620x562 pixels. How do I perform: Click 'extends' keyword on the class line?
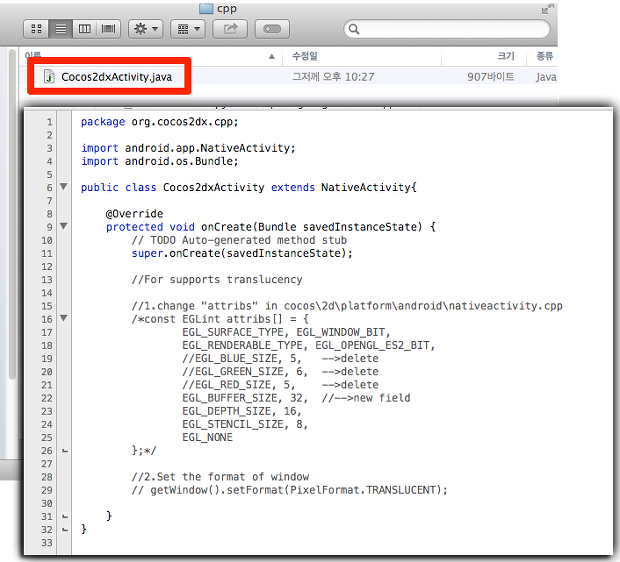pyautogui.click(x=293, y=187)
